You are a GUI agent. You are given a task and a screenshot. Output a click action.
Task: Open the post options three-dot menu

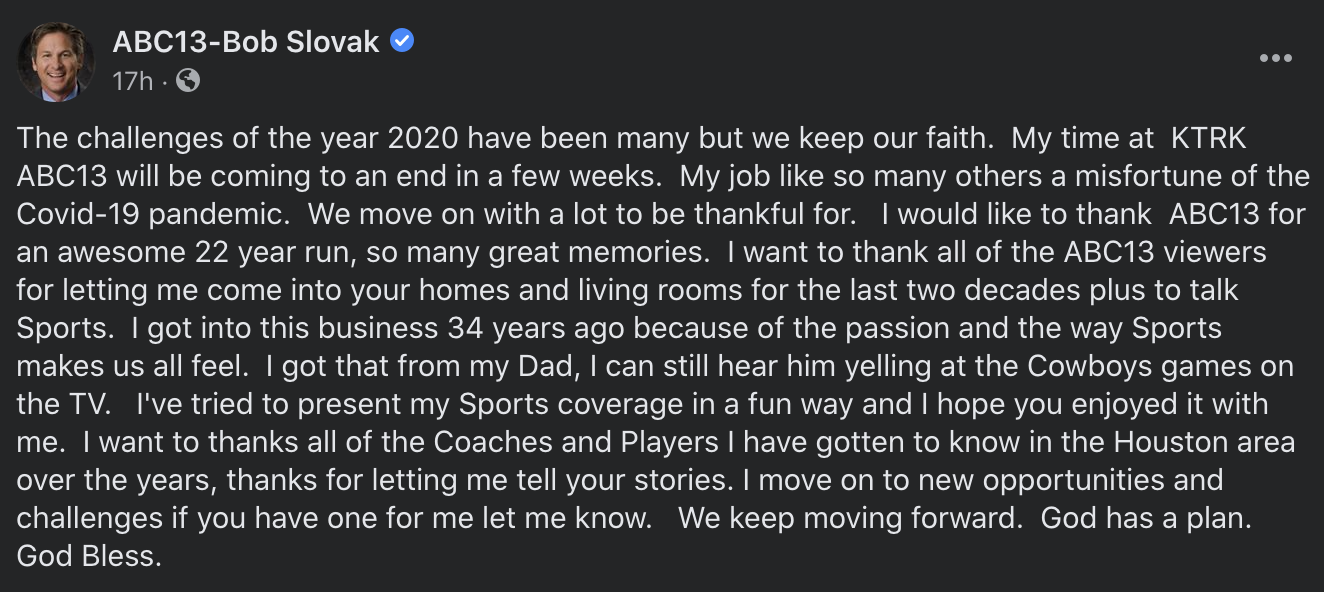pos(1275,58)
